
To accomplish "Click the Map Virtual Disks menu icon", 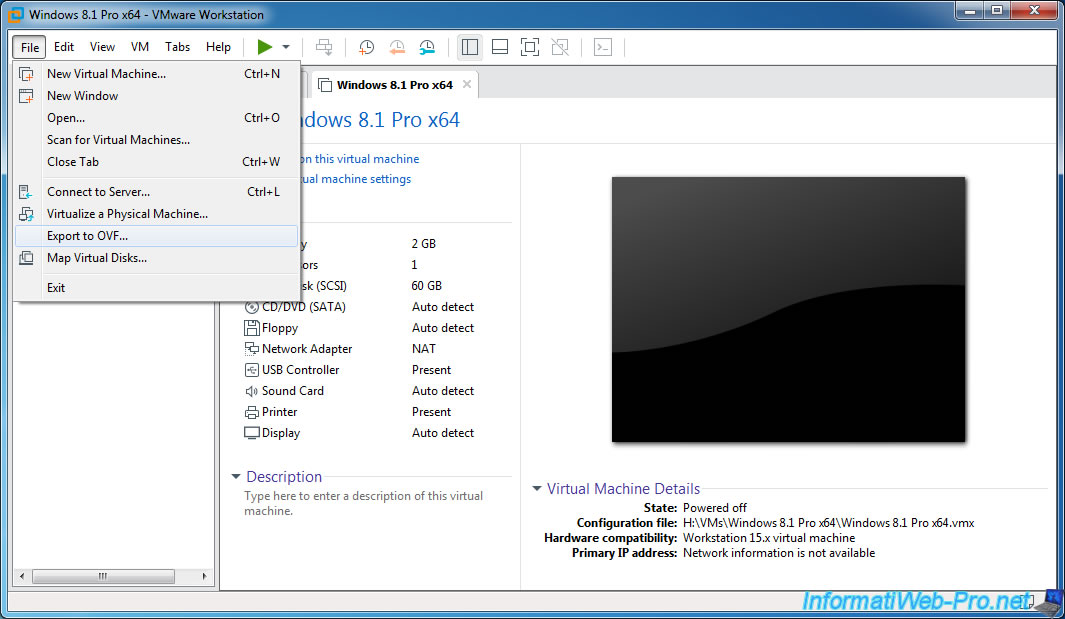I will coord(26,258).
